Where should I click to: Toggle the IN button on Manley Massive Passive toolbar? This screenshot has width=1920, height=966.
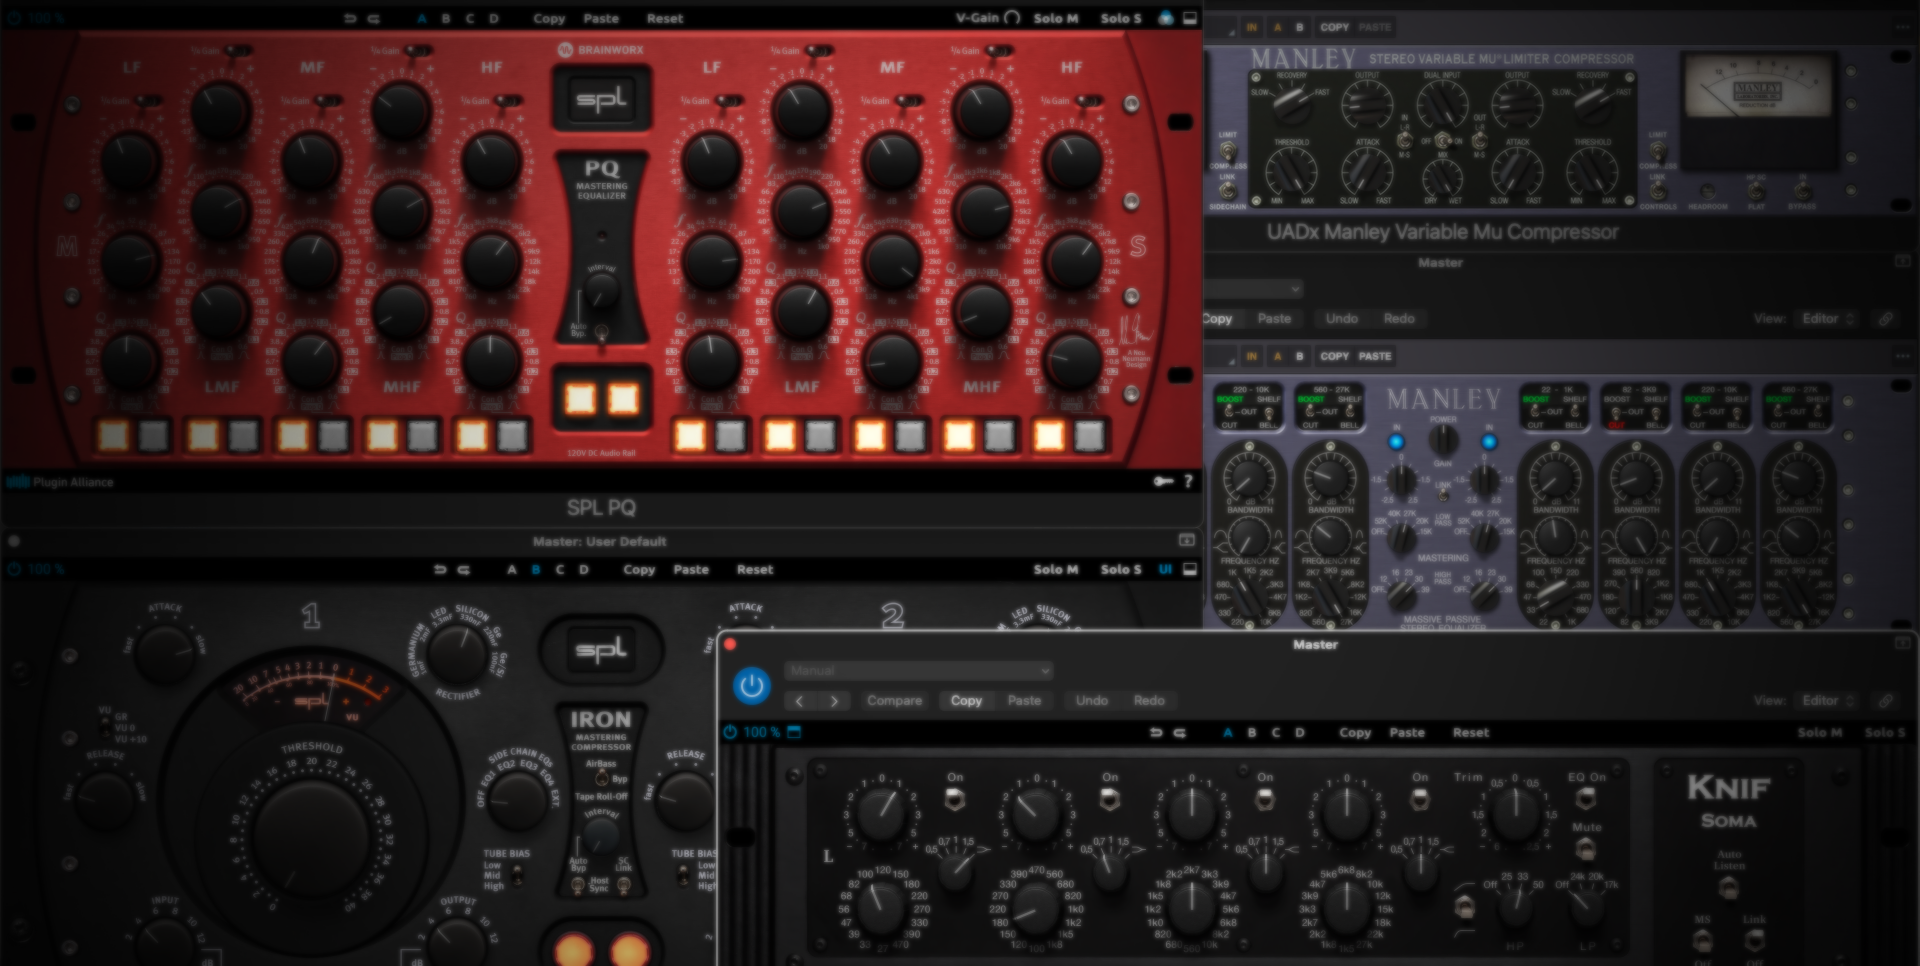(1251, 355)
